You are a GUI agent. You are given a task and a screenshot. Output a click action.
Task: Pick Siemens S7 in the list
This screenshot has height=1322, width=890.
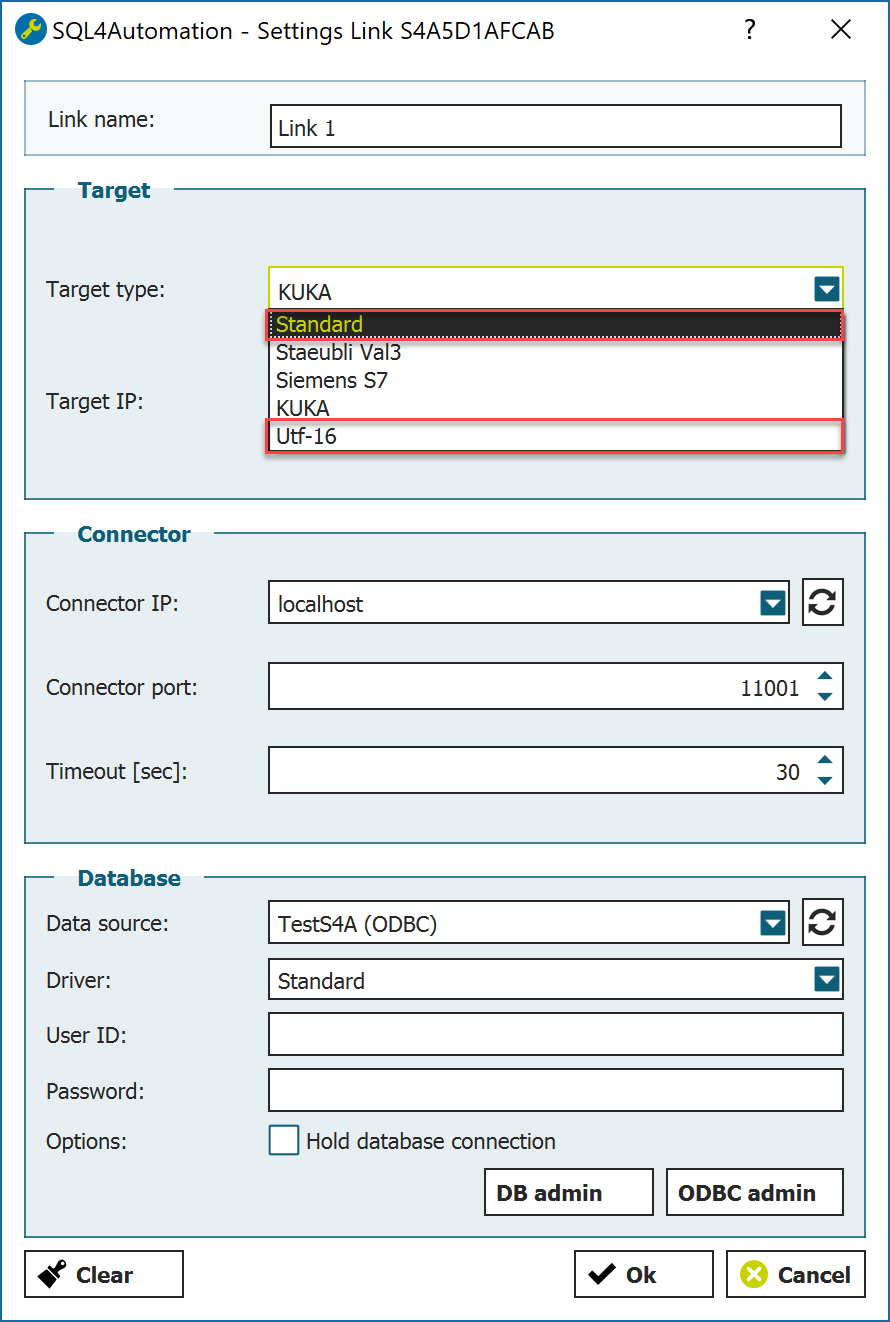(555, 380)
